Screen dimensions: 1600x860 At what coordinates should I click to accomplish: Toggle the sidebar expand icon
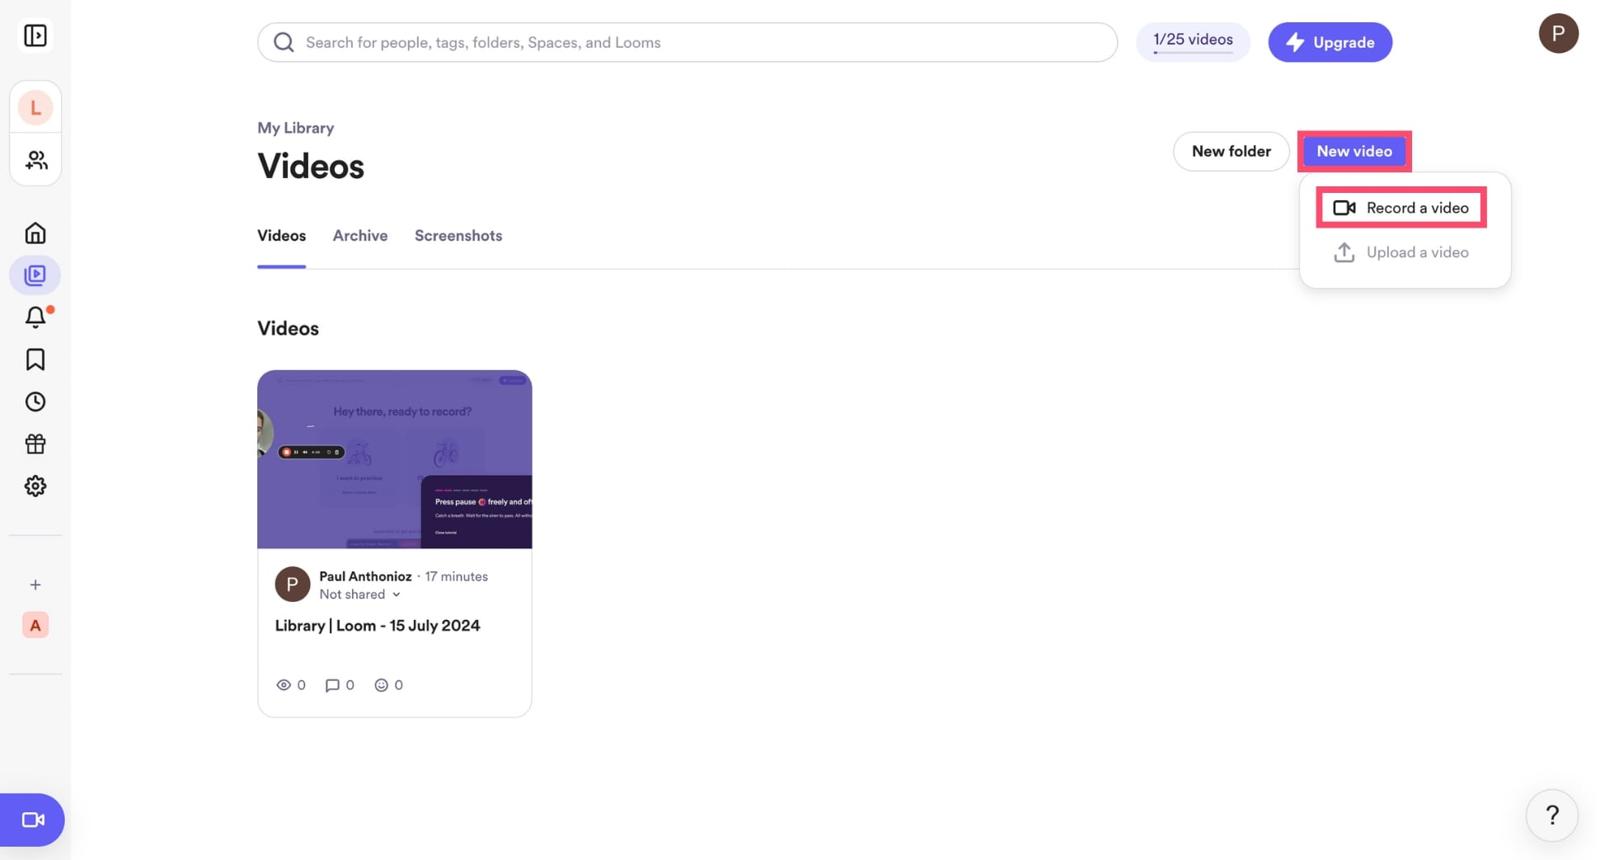pyautogui.click(x=35, y=36)
